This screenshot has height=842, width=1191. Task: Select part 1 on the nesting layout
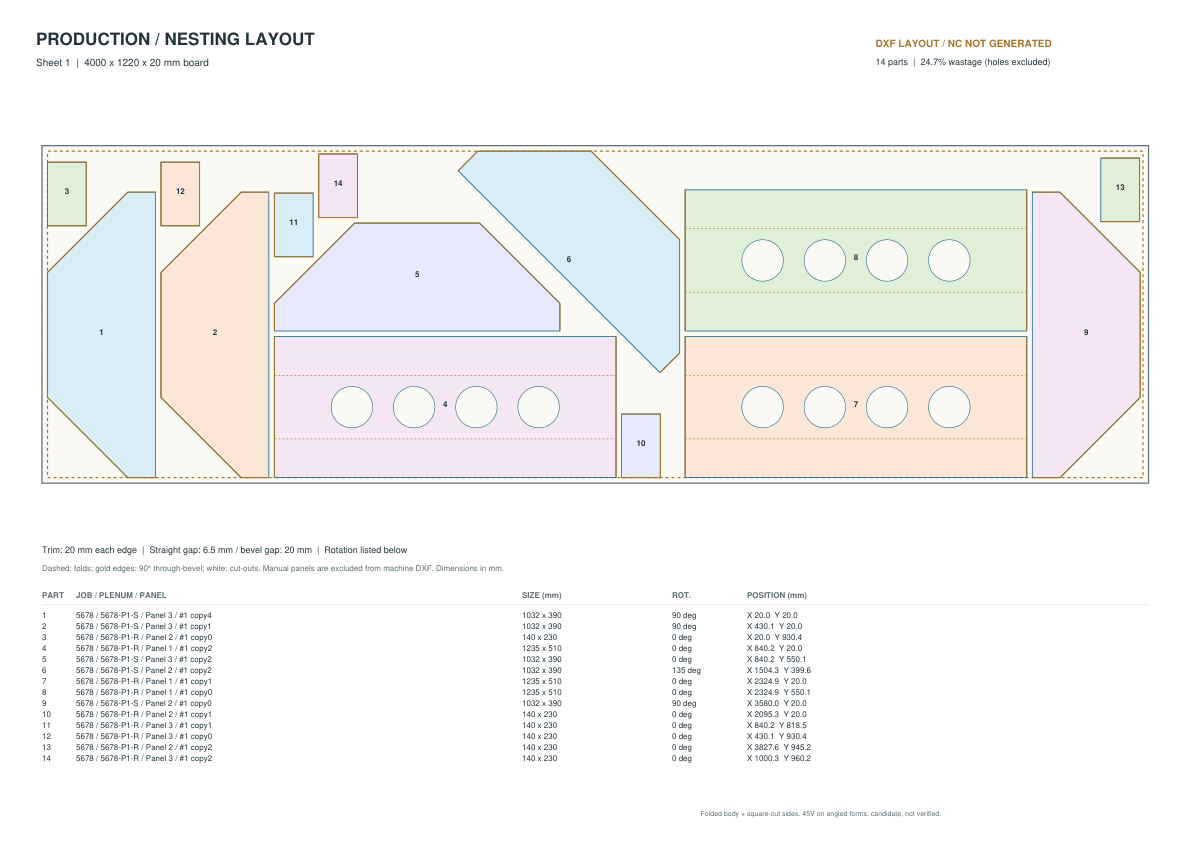tap(101, 334)
